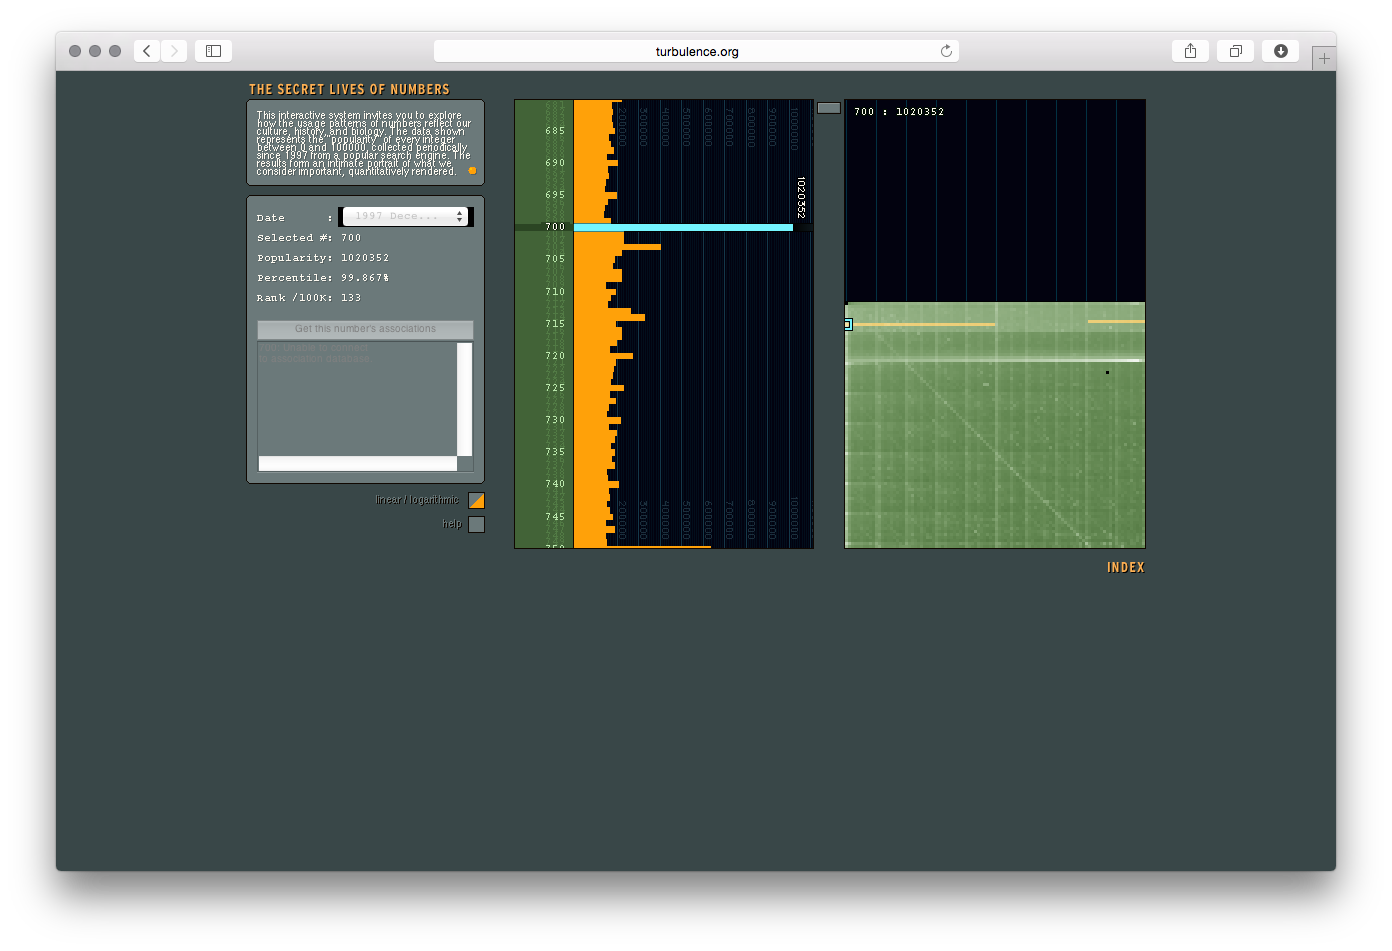Click the associations box vertical scrollbar
Viewport: 1392px width, 951px height.
pyautogui.click(x=464, y=400)
